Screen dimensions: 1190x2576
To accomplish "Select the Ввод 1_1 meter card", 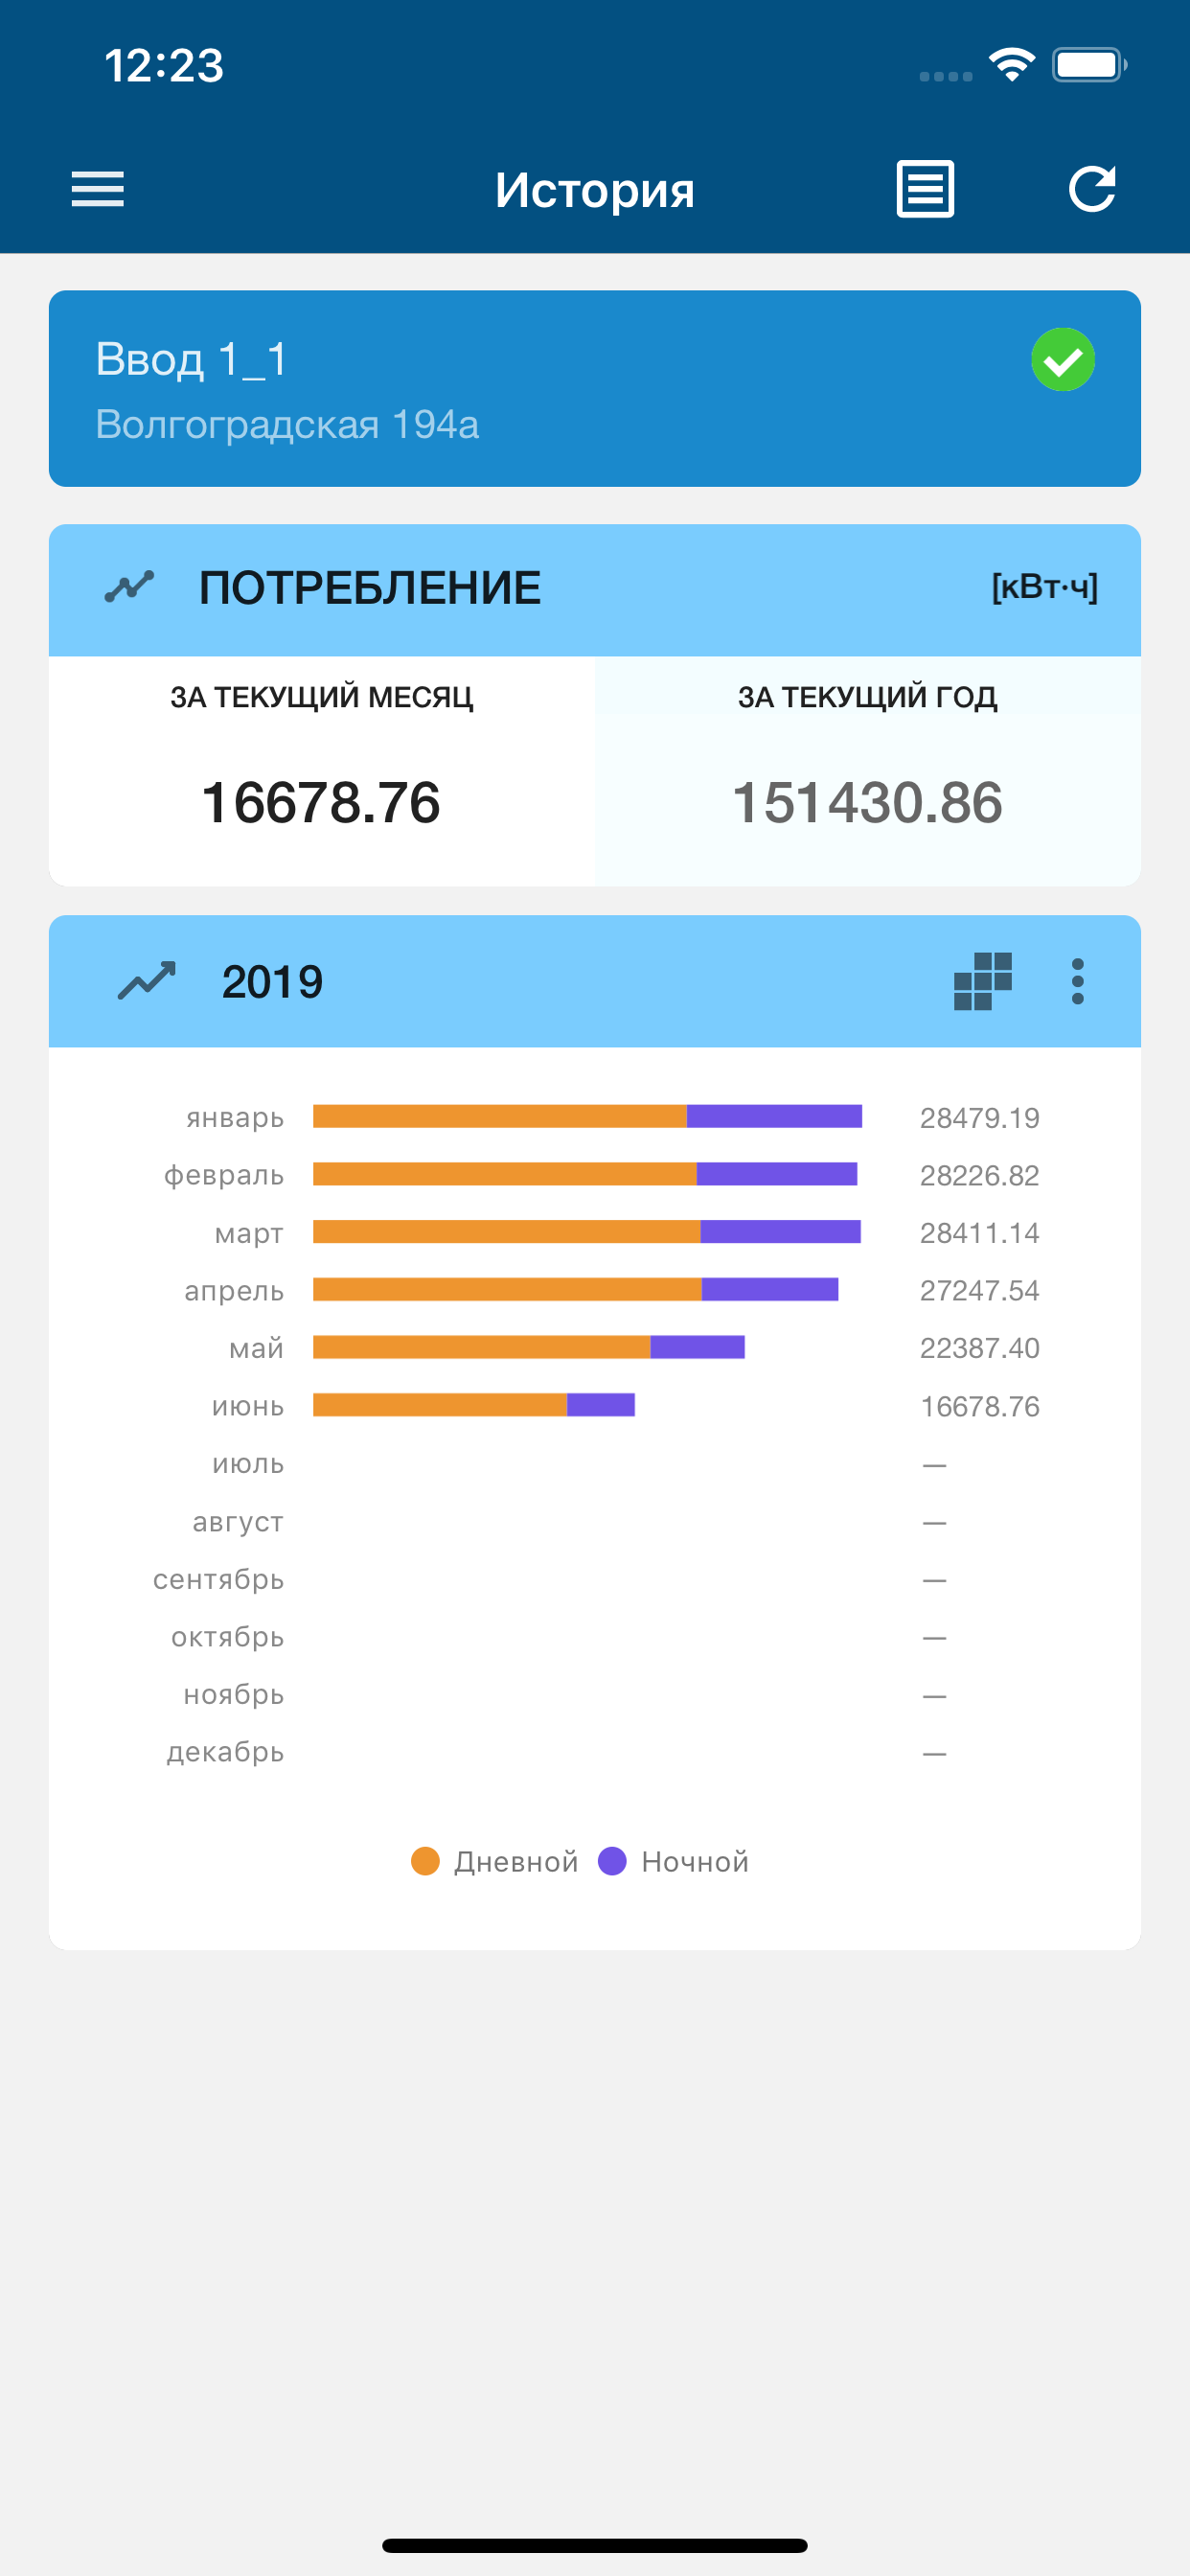I will 595,389.
